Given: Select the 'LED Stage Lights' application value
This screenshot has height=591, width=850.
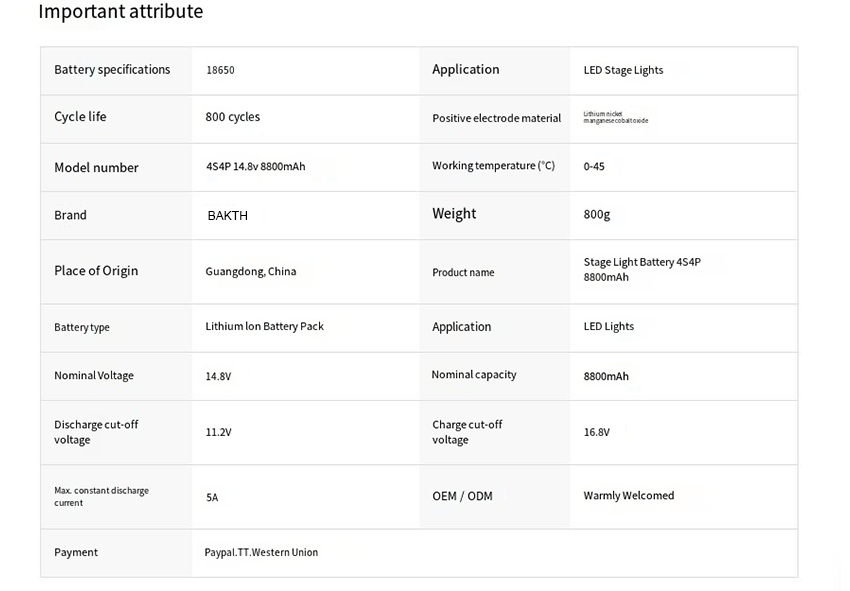Looking at the screenshot, I should 623,71.
